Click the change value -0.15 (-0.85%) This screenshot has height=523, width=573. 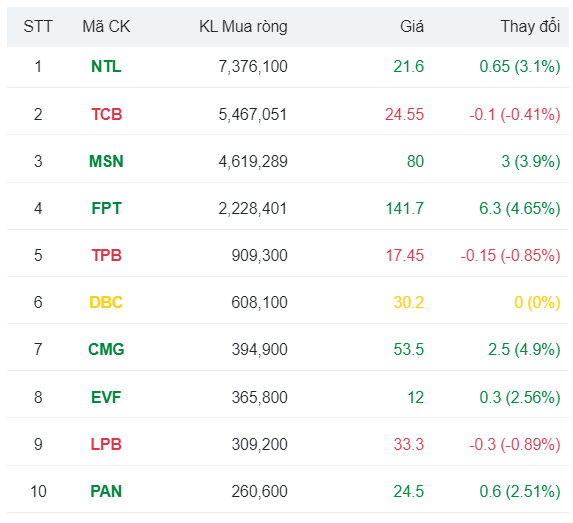510,255
